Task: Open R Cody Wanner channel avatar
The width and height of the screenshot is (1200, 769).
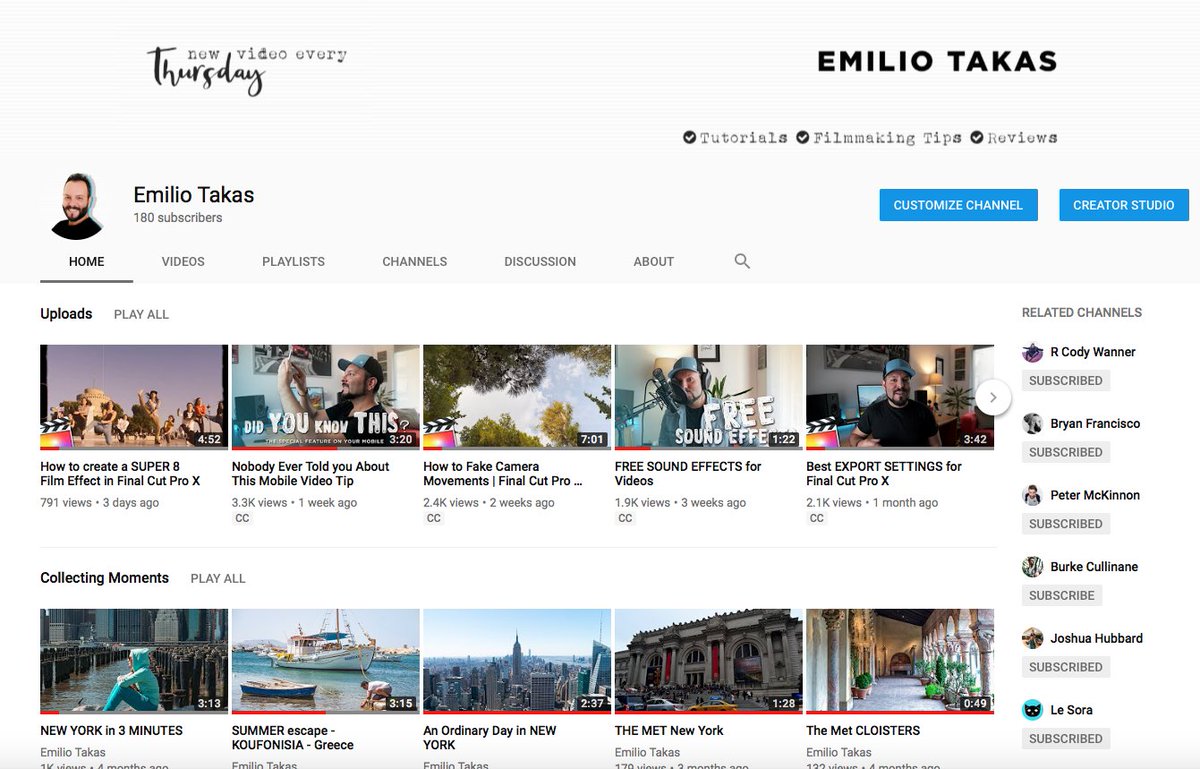Action: point(1033,352)
